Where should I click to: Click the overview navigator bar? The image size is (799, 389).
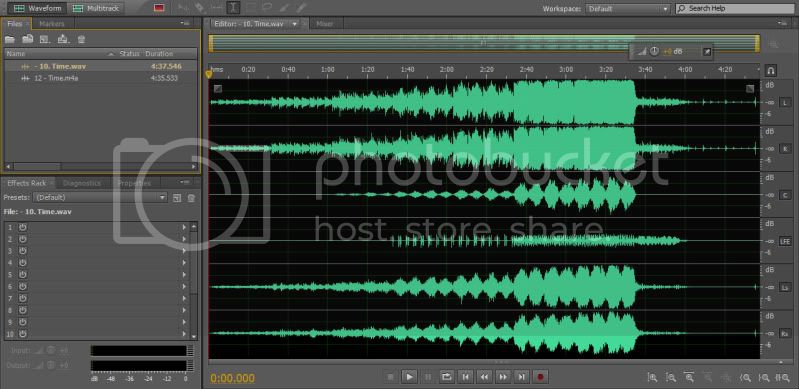point(484,43)
